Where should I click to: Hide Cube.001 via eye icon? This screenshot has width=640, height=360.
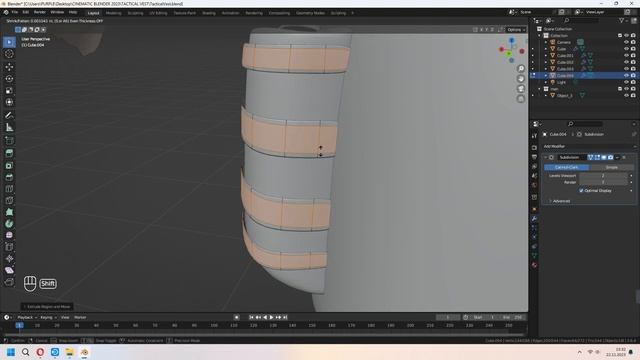pos(626,56)
